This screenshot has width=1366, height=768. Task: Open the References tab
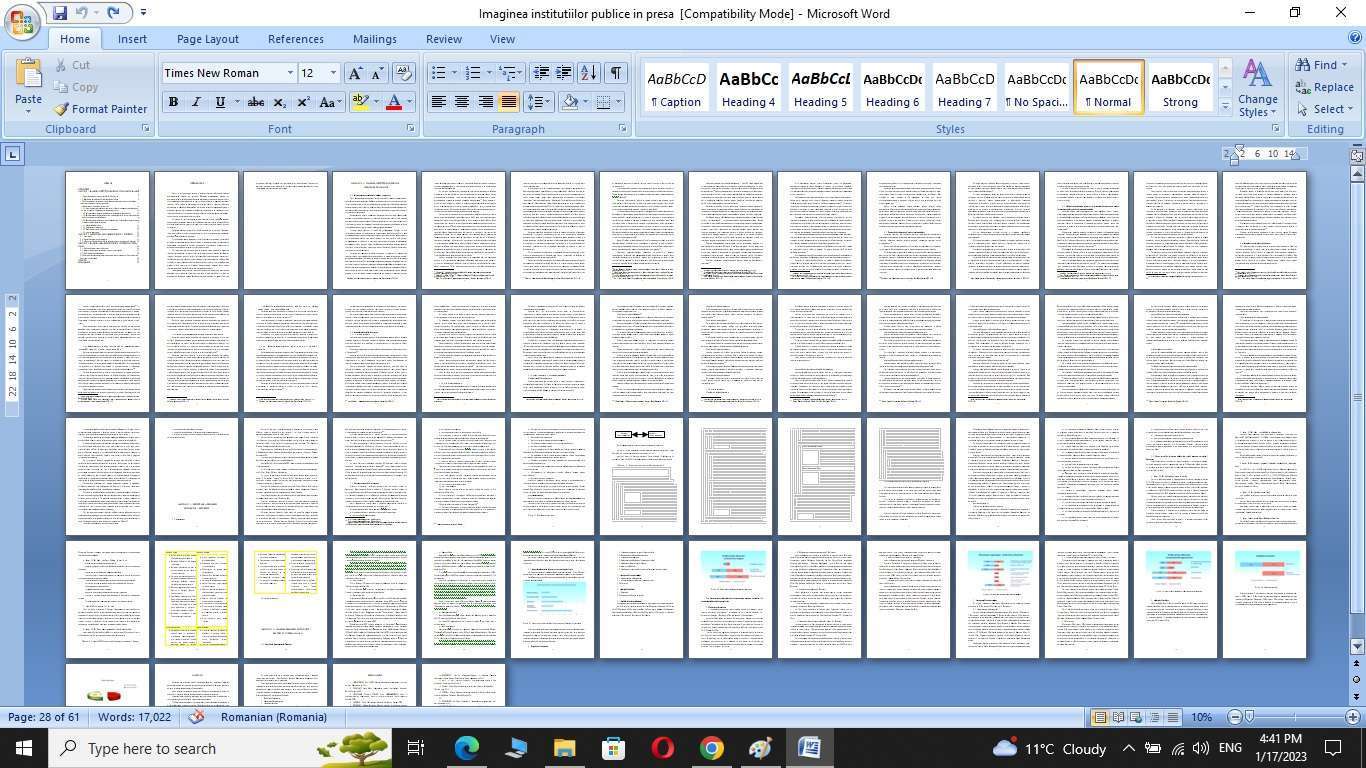tap(295, 39)
